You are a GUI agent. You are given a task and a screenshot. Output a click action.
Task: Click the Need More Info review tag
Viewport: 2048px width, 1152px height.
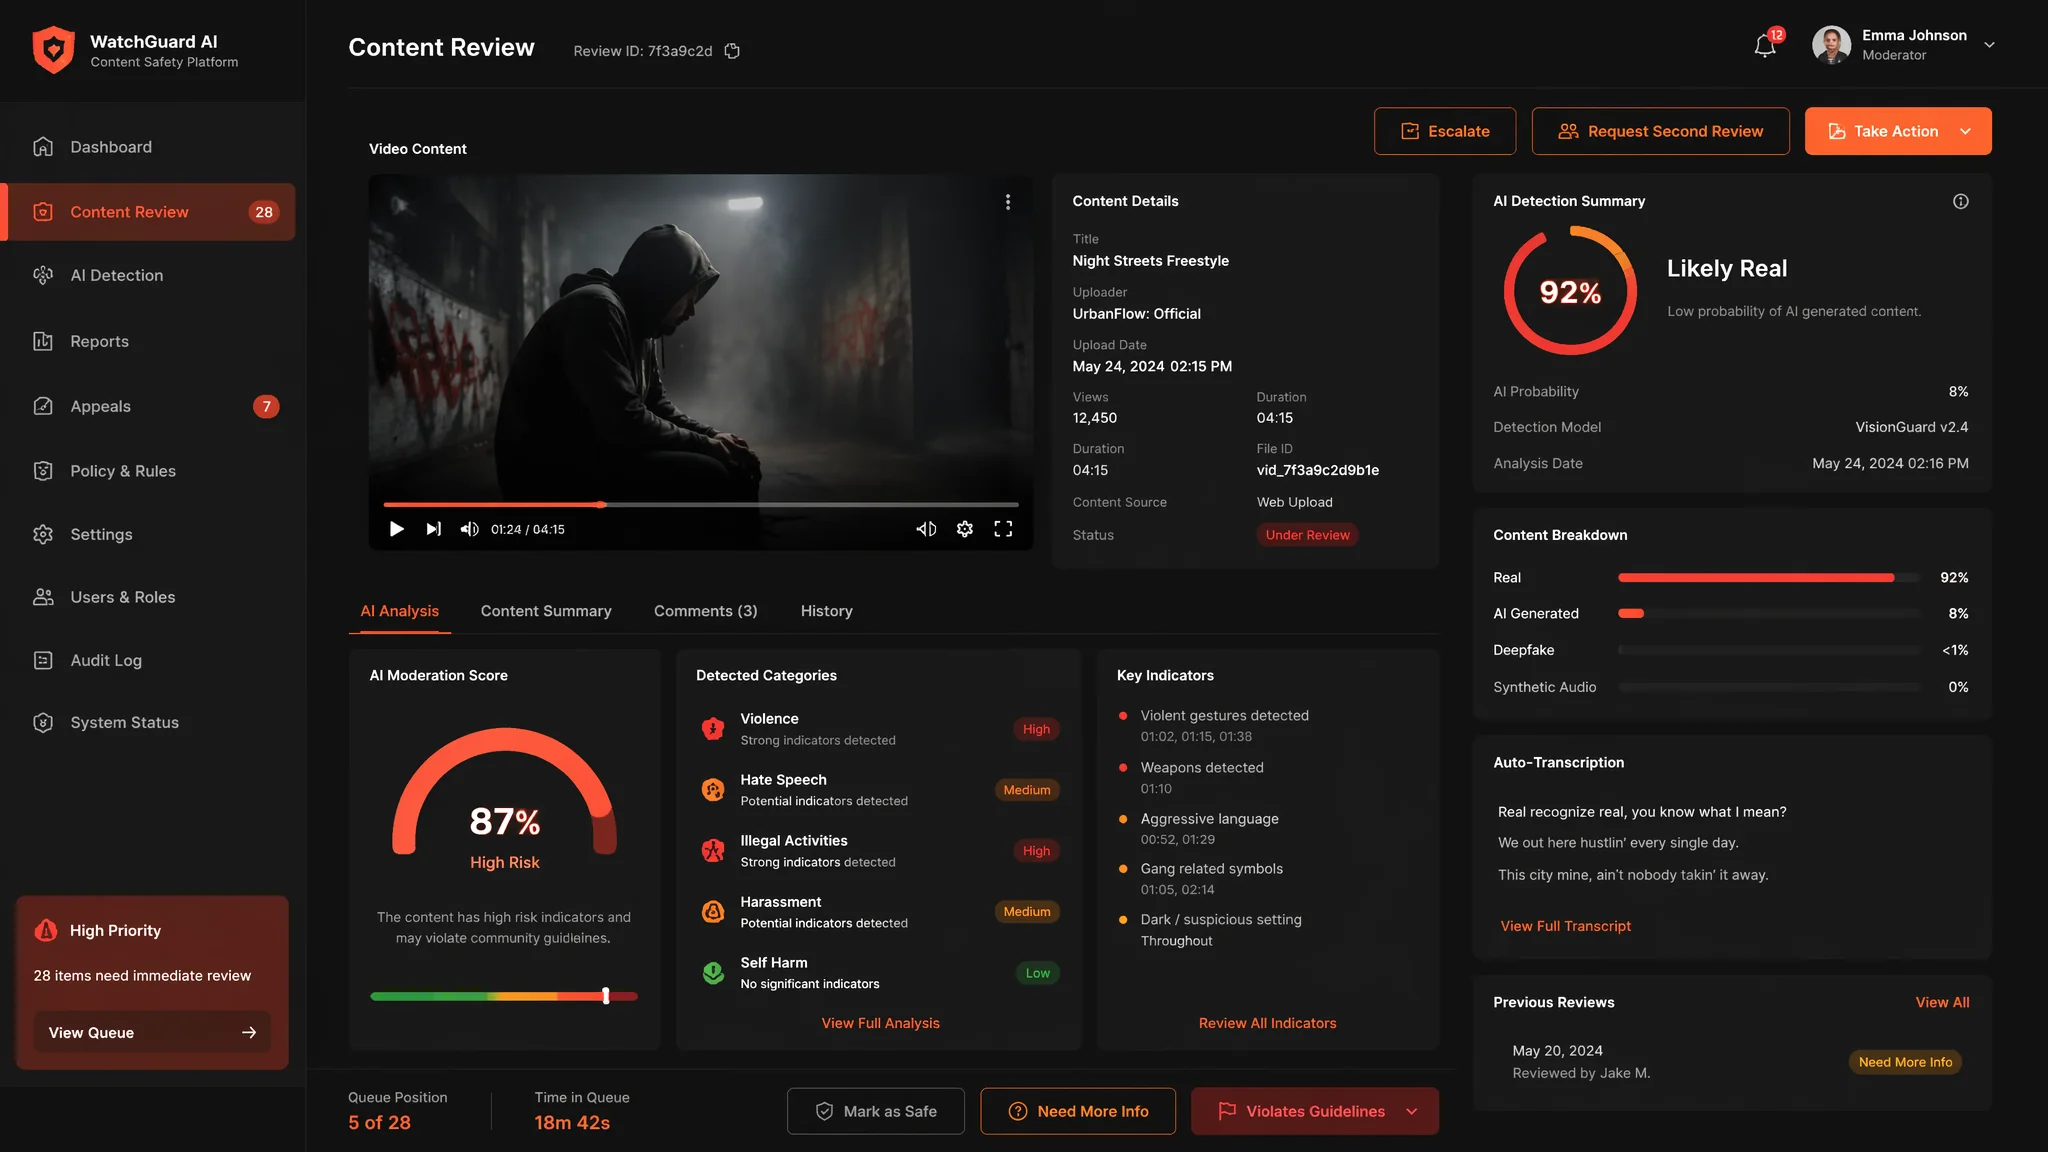[x=1905, y=1062]
